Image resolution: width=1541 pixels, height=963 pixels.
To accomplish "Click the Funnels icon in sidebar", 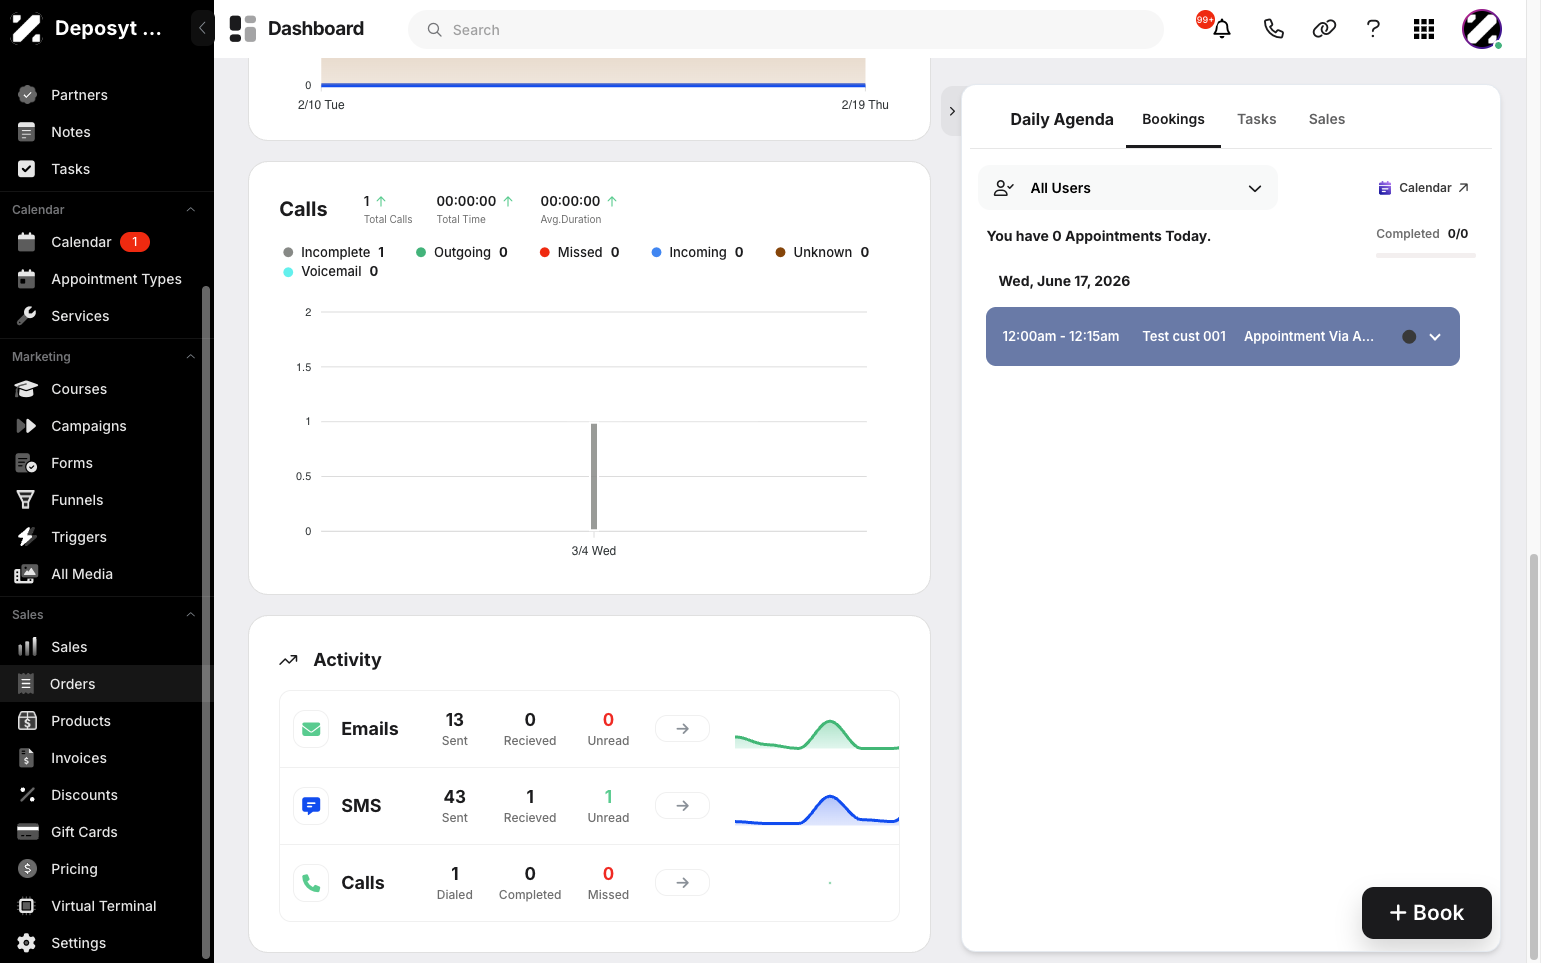I will [27, 500].
